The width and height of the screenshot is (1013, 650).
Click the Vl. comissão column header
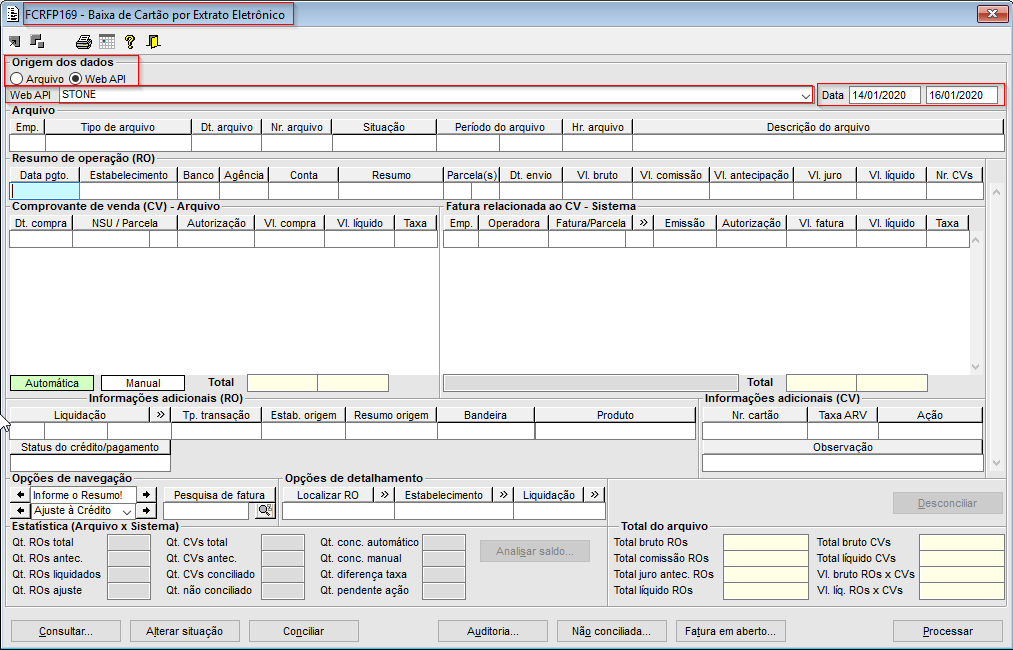[x=671, y=175]
